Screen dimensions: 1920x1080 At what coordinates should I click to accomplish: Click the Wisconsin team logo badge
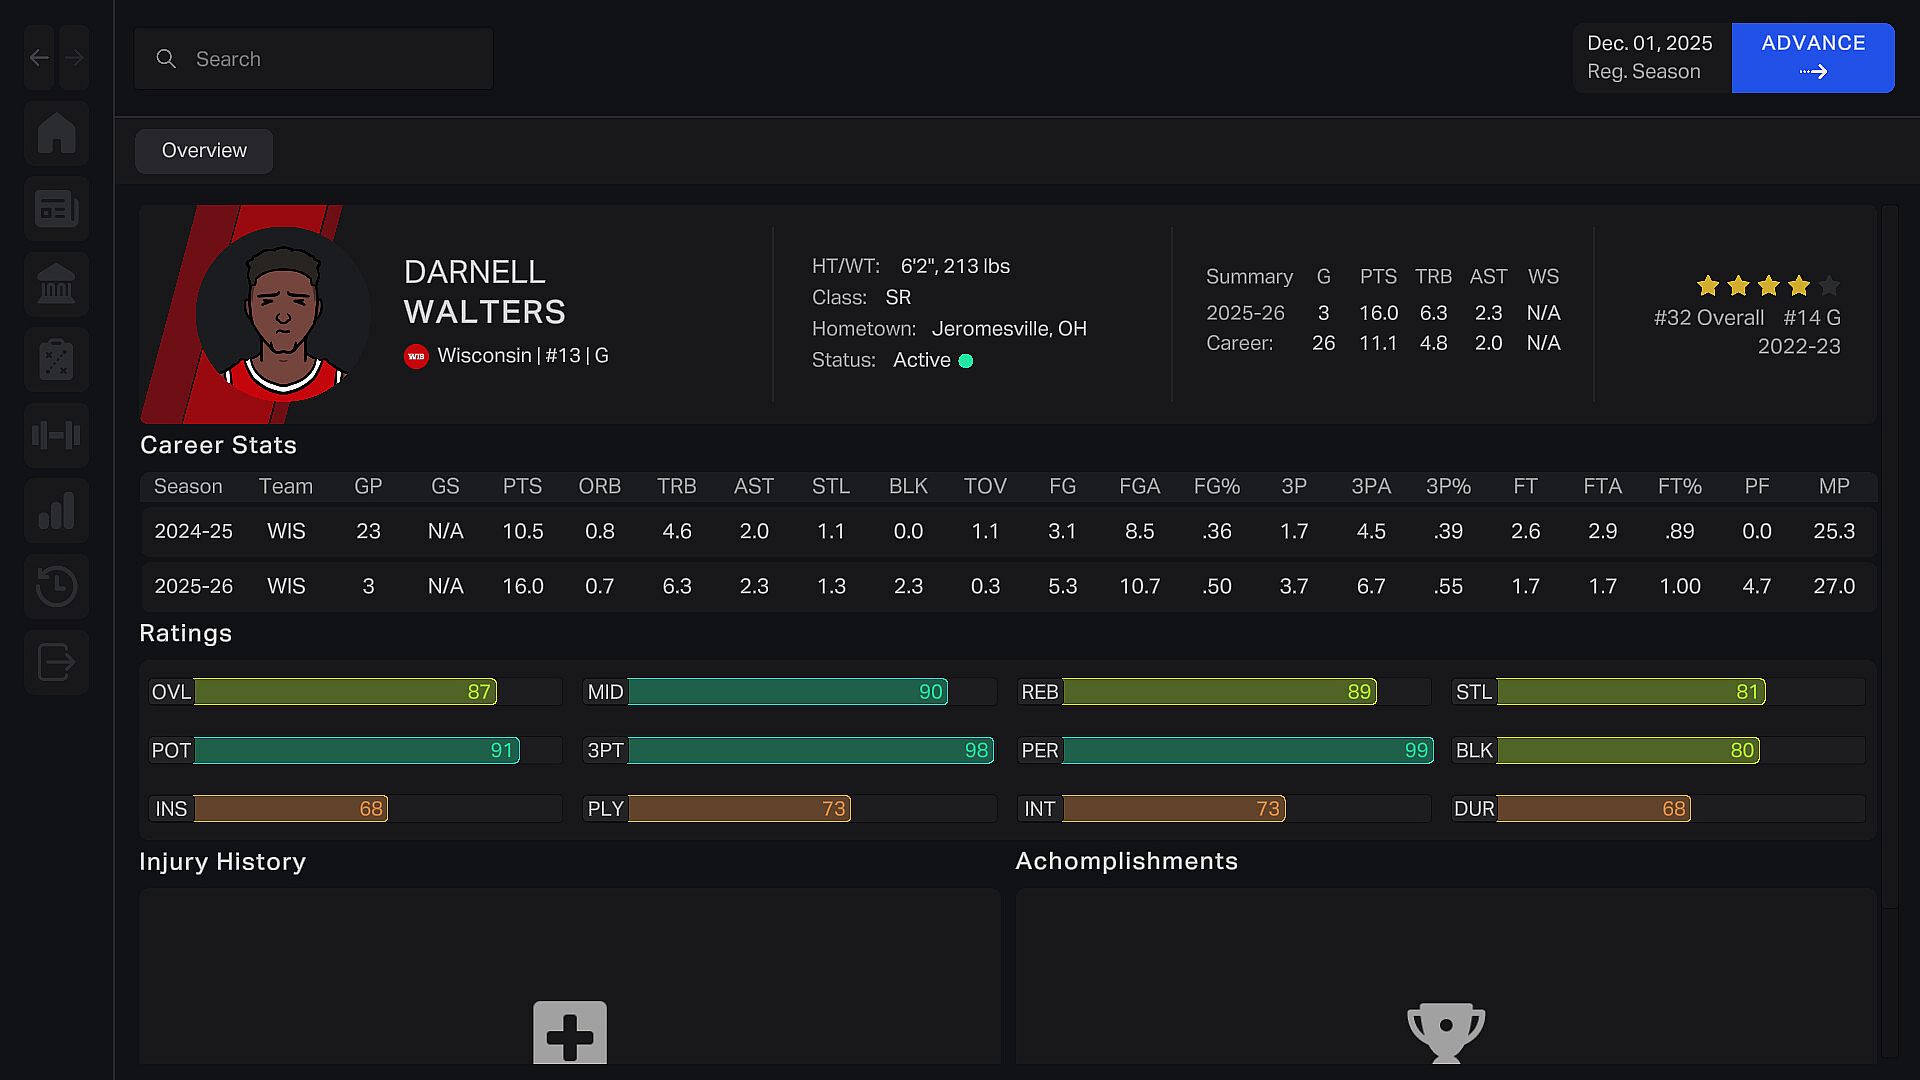pyautogui.click(x=416, y=356)
